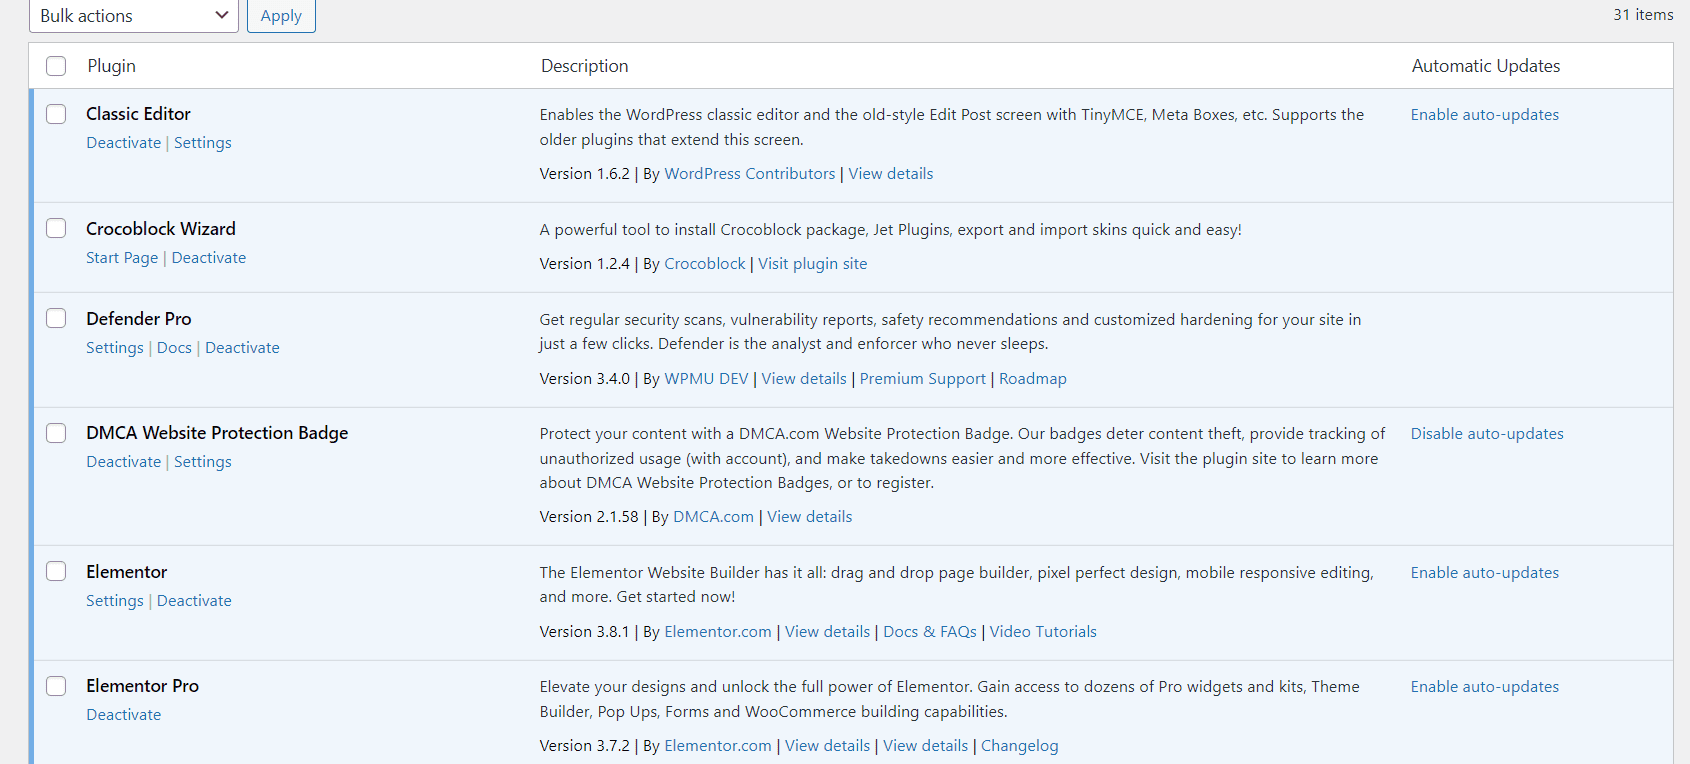Tick the Defender Pro checkbox
Viewport: 1690px width, 764px height.
(x=56, y=318)
